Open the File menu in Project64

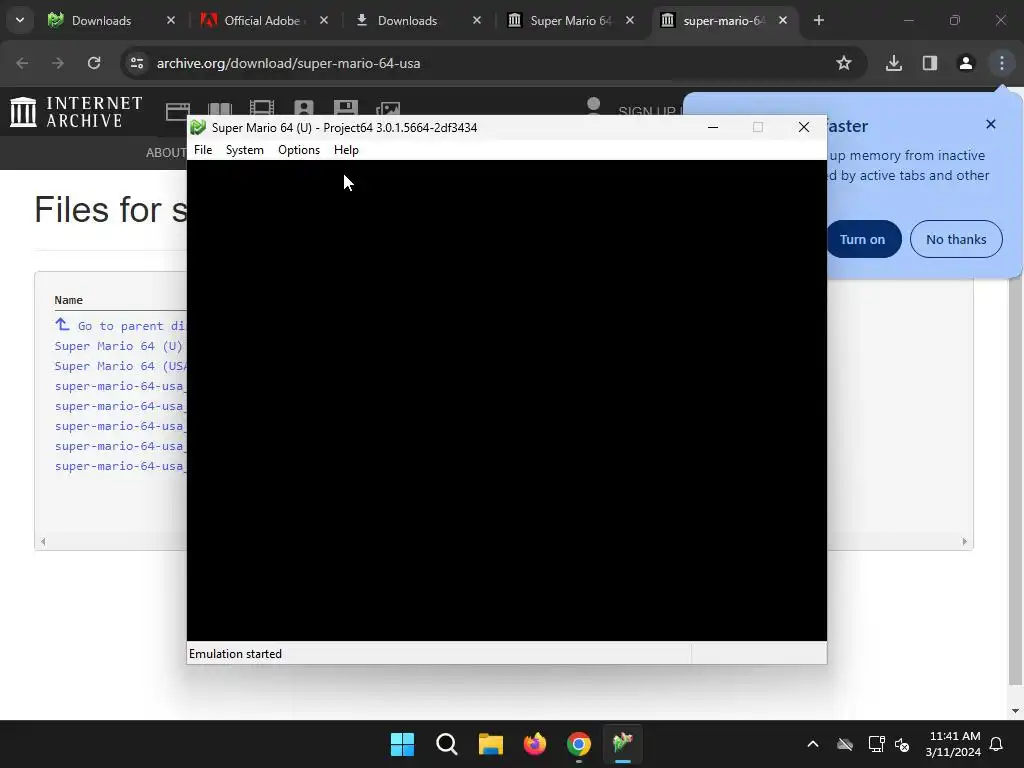(203, 150)
